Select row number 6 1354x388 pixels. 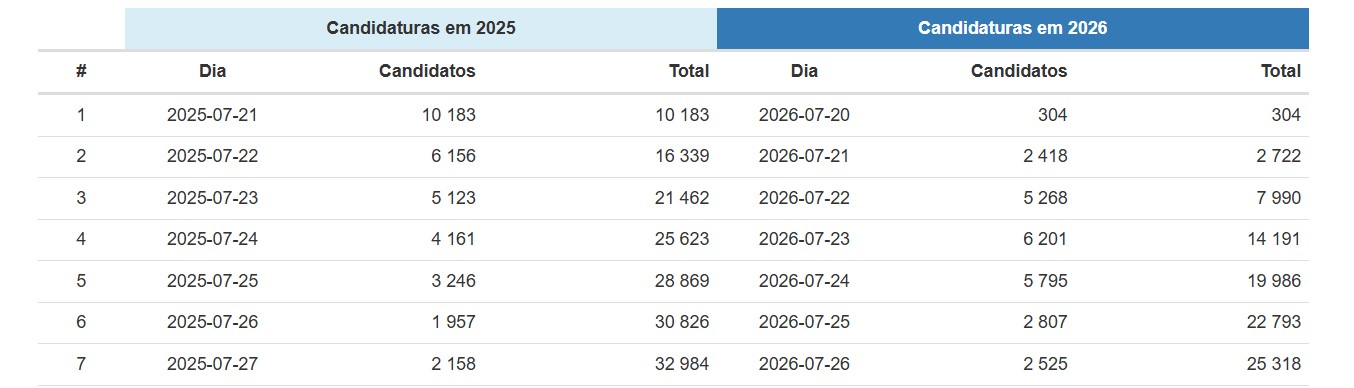pos(81,322)
